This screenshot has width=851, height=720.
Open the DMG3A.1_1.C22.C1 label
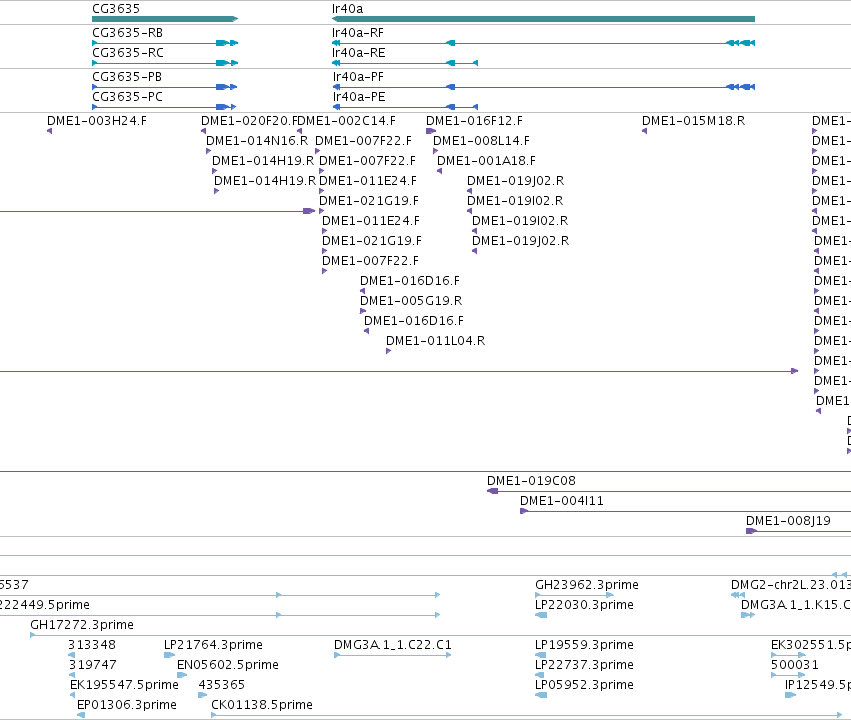(x=393, y=645)
